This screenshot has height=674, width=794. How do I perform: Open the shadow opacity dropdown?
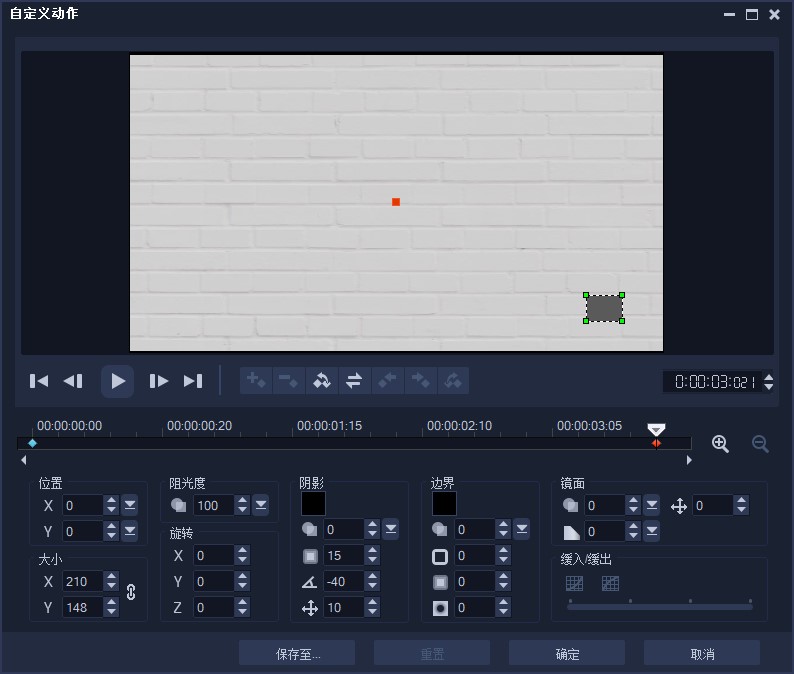pos(391,529)
